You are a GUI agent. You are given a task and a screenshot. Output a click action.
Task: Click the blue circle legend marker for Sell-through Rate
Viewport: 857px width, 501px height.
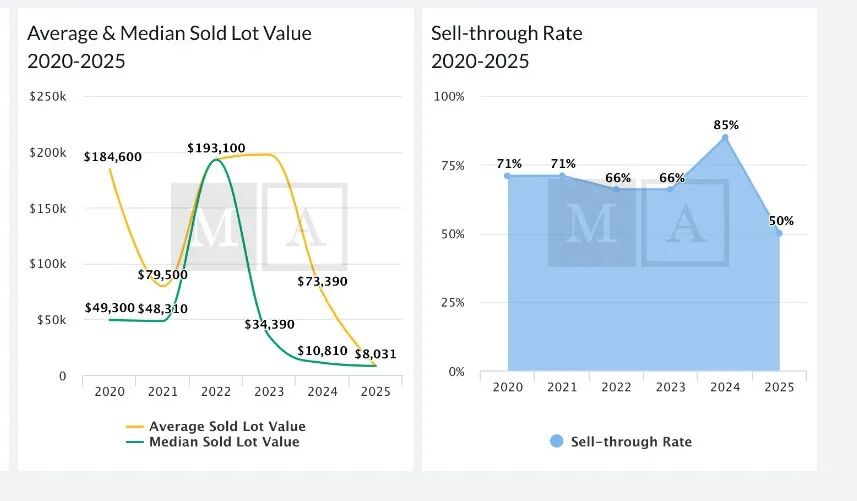[x=556, y=441]
